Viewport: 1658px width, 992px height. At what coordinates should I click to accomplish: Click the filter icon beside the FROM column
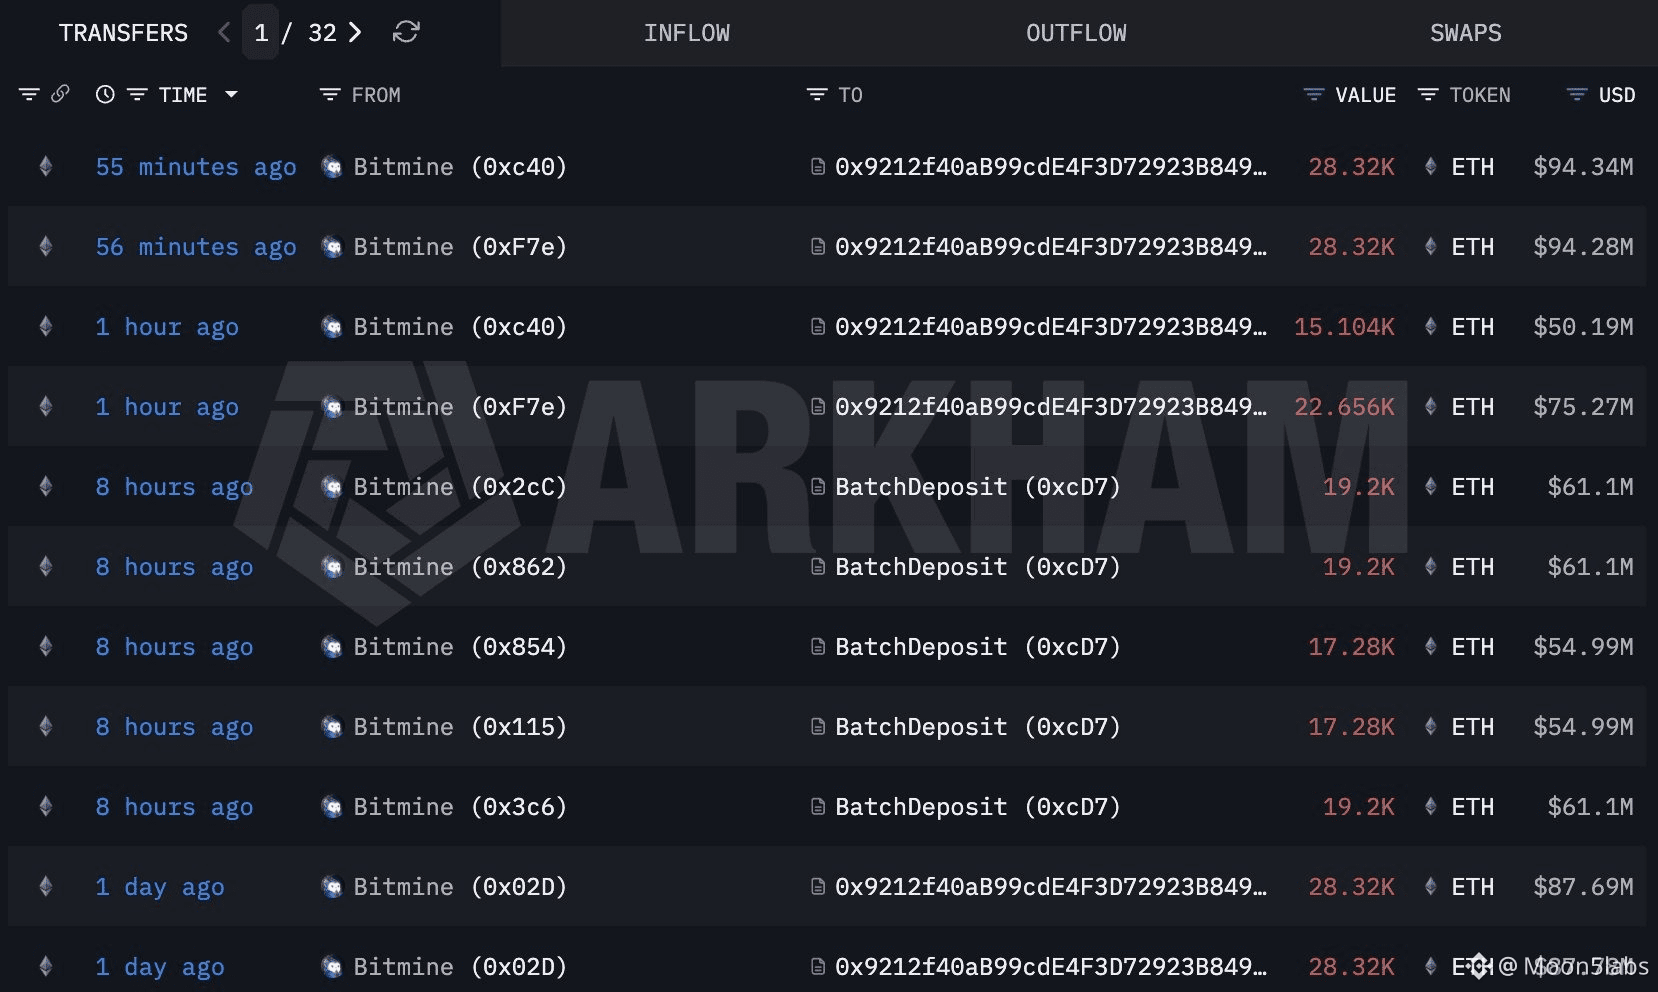click(x=329, y=94)
